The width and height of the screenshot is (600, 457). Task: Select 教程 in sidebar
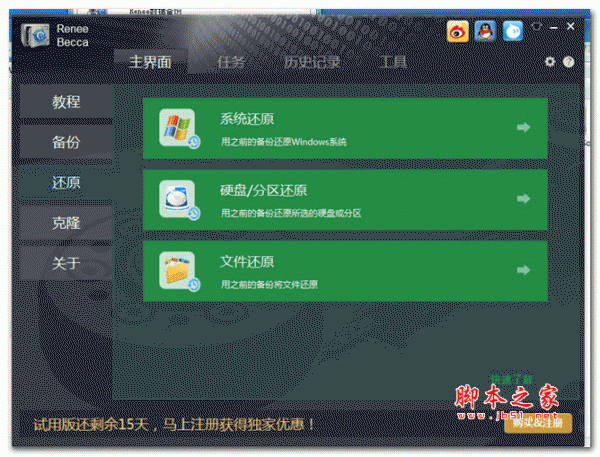click(x=66, y=102)
